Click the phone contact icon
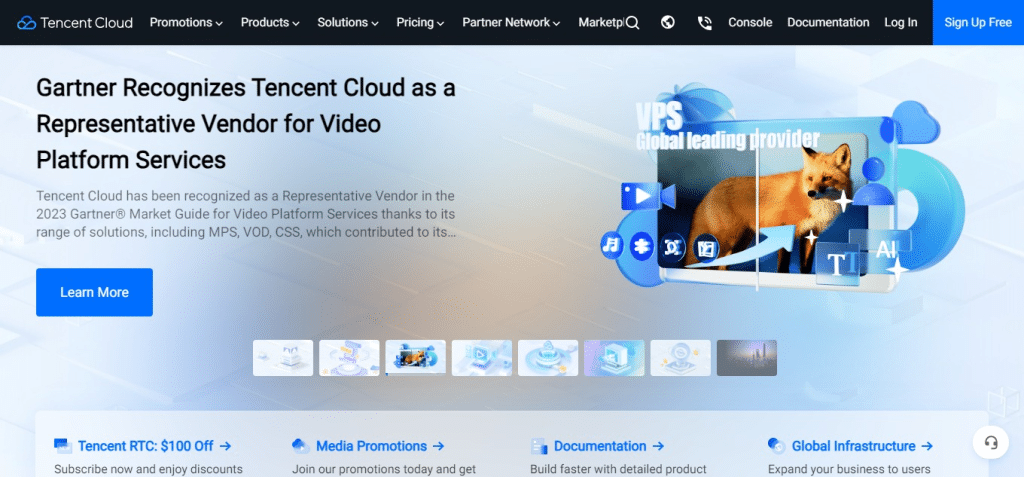 tap(704, 24)
